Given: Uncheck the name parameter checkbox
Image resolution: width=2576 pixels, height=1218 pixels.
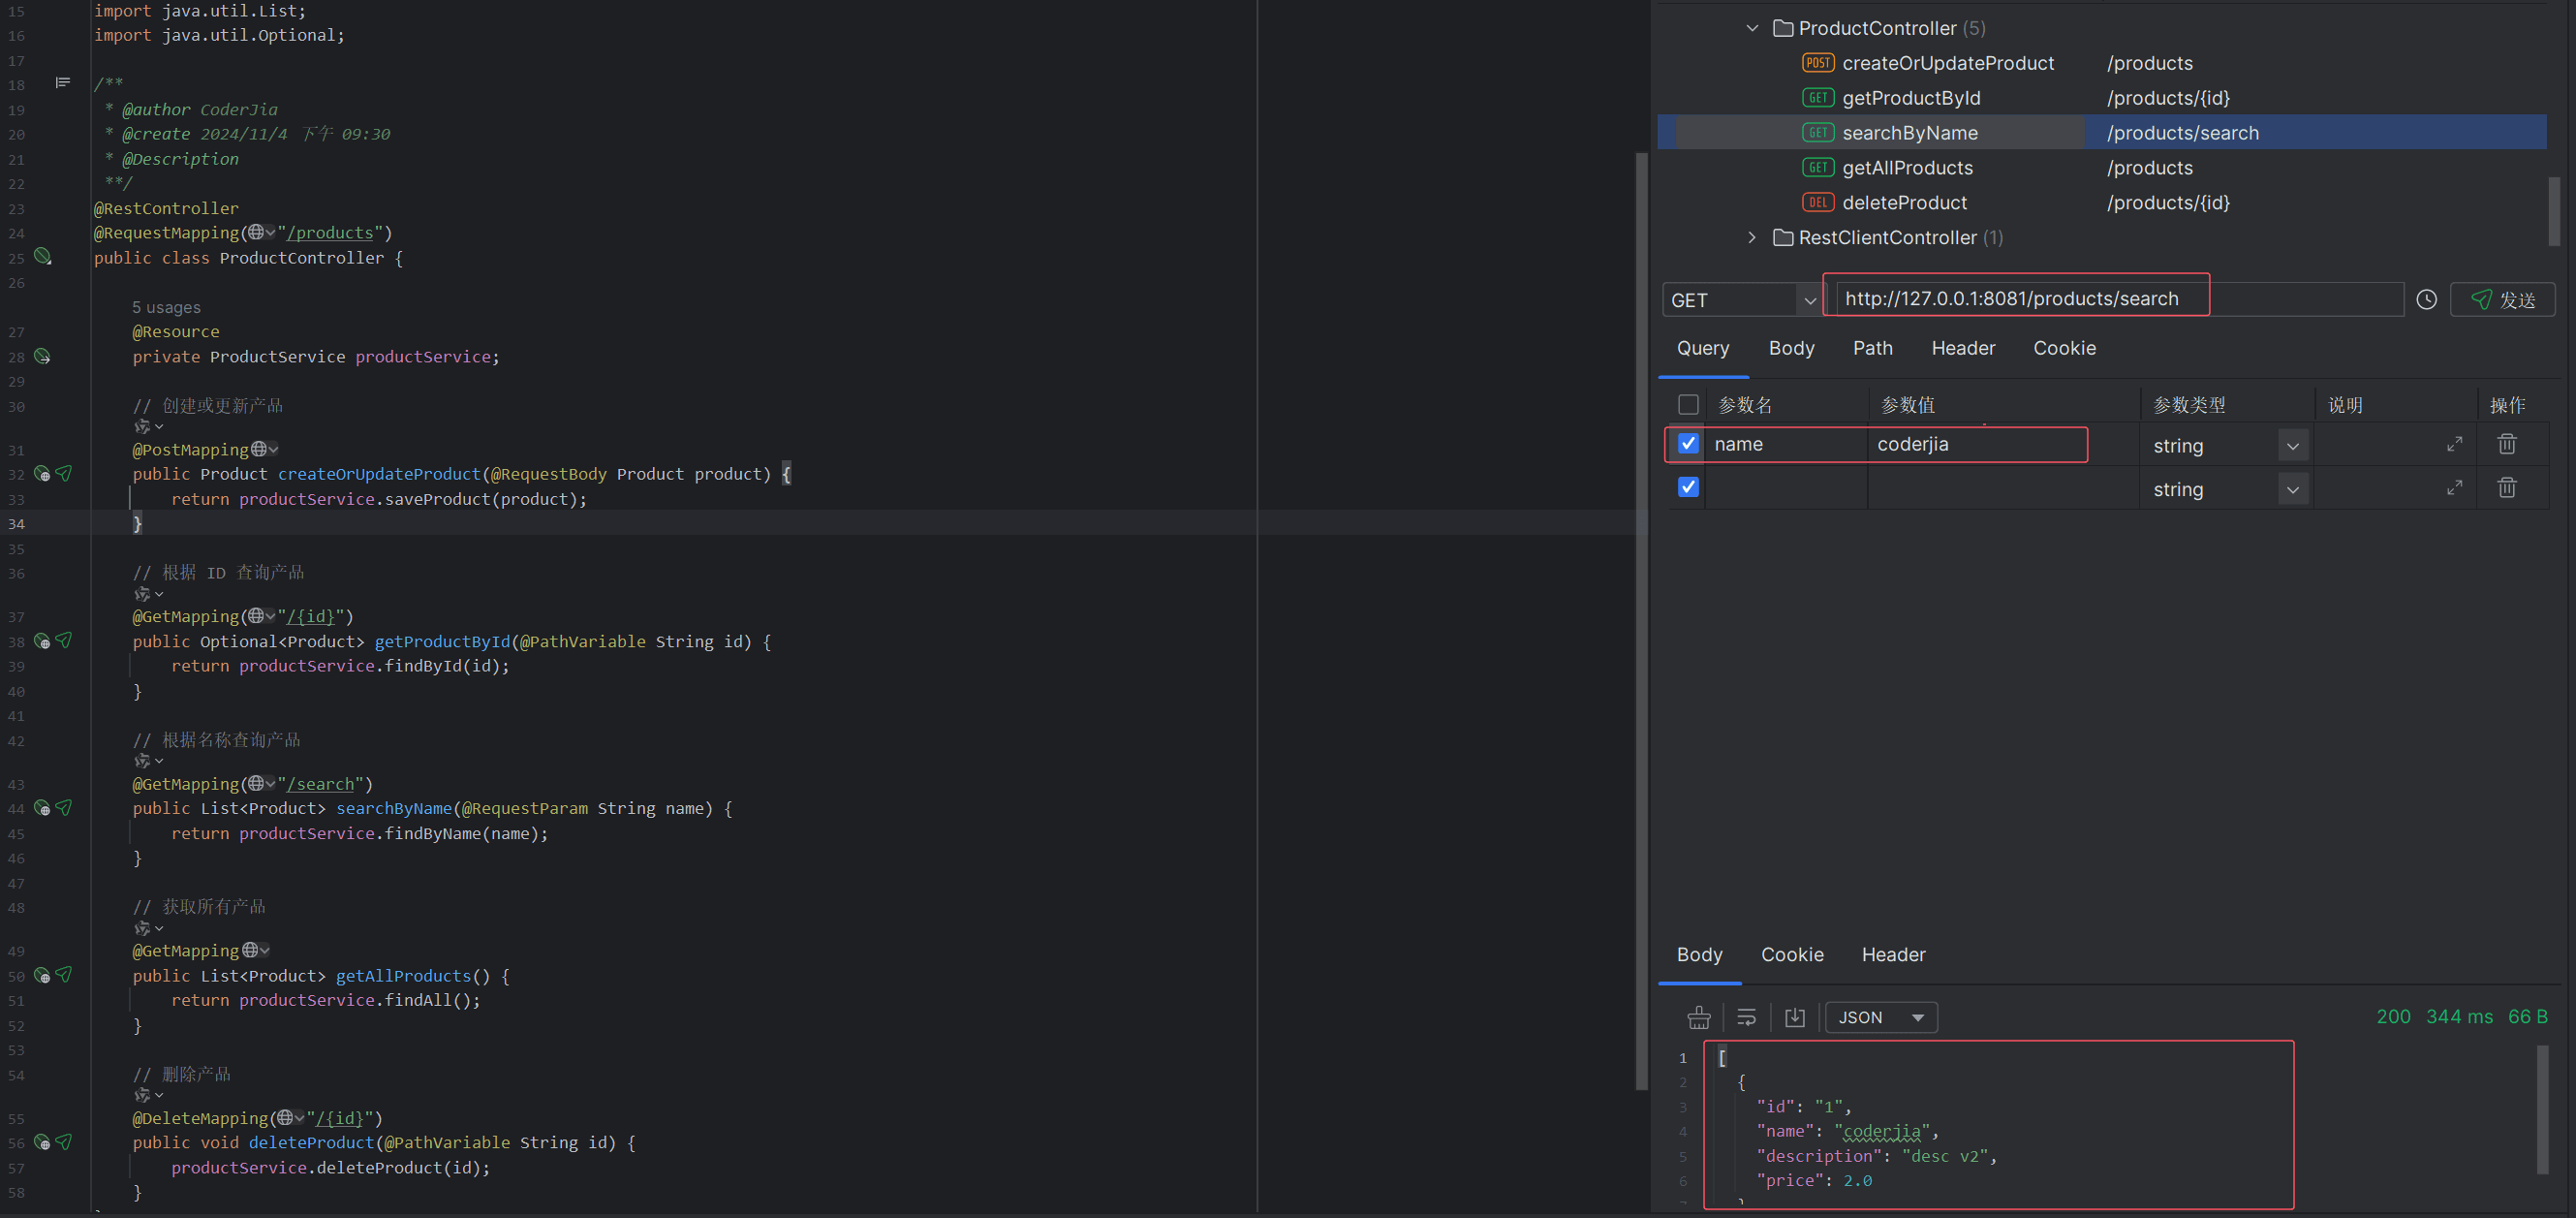Looking at the screenshot, I should coord(1688,444).
